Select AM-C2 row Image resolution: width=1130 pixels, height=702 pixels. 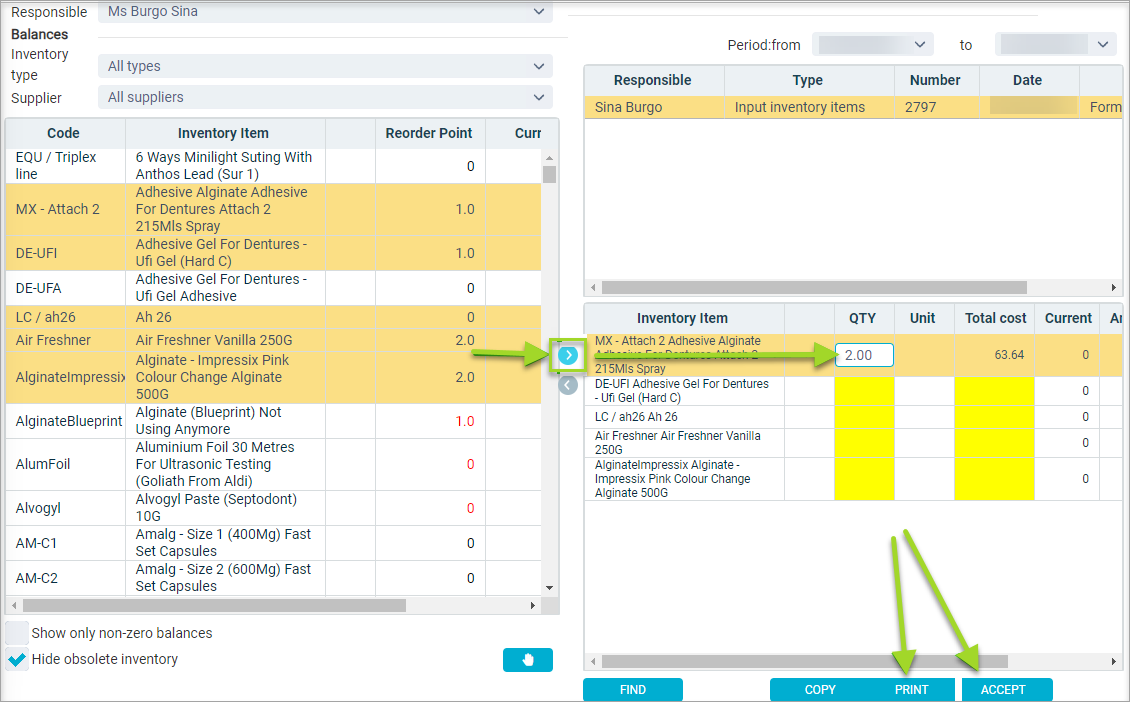(273, 578)
